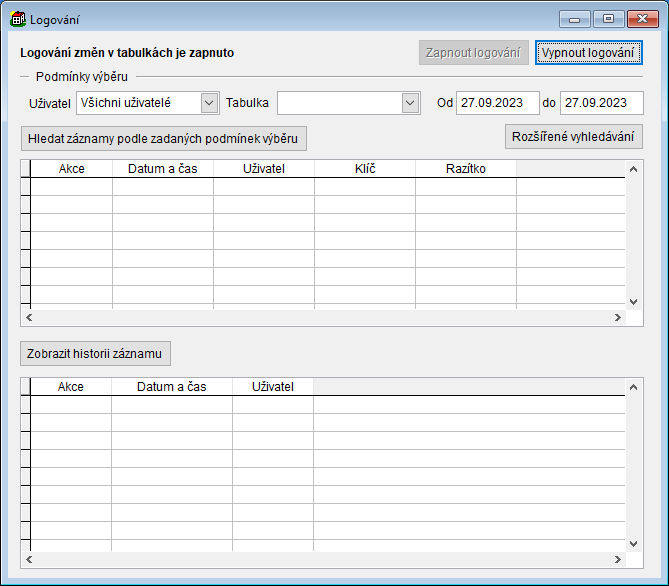
Task: Click Uživatel header in lower table
Action: click(272, 386)
